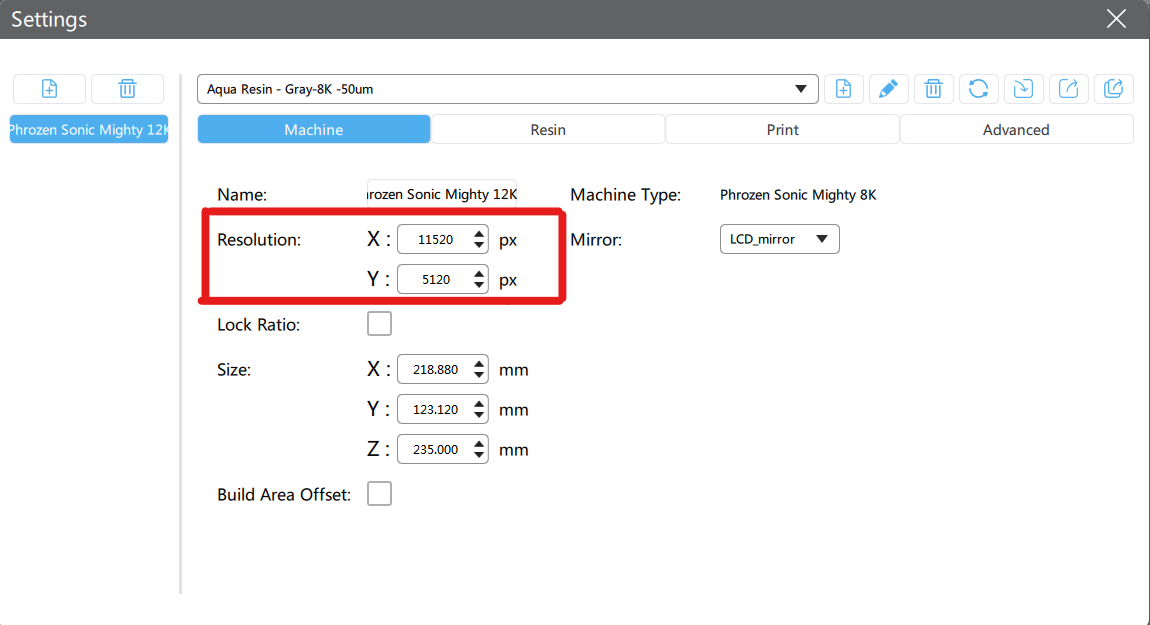Open the Print tab
Screen dimensions: 1150x625
(x=783, y=130)
